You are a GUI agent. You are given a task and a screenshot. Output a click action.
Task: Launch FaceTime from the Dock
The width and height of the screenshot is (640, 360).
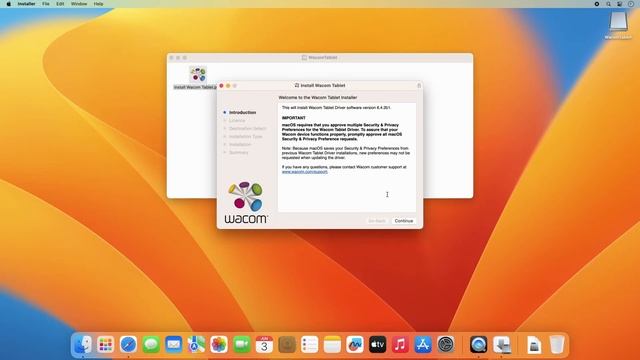click(242, 345)
